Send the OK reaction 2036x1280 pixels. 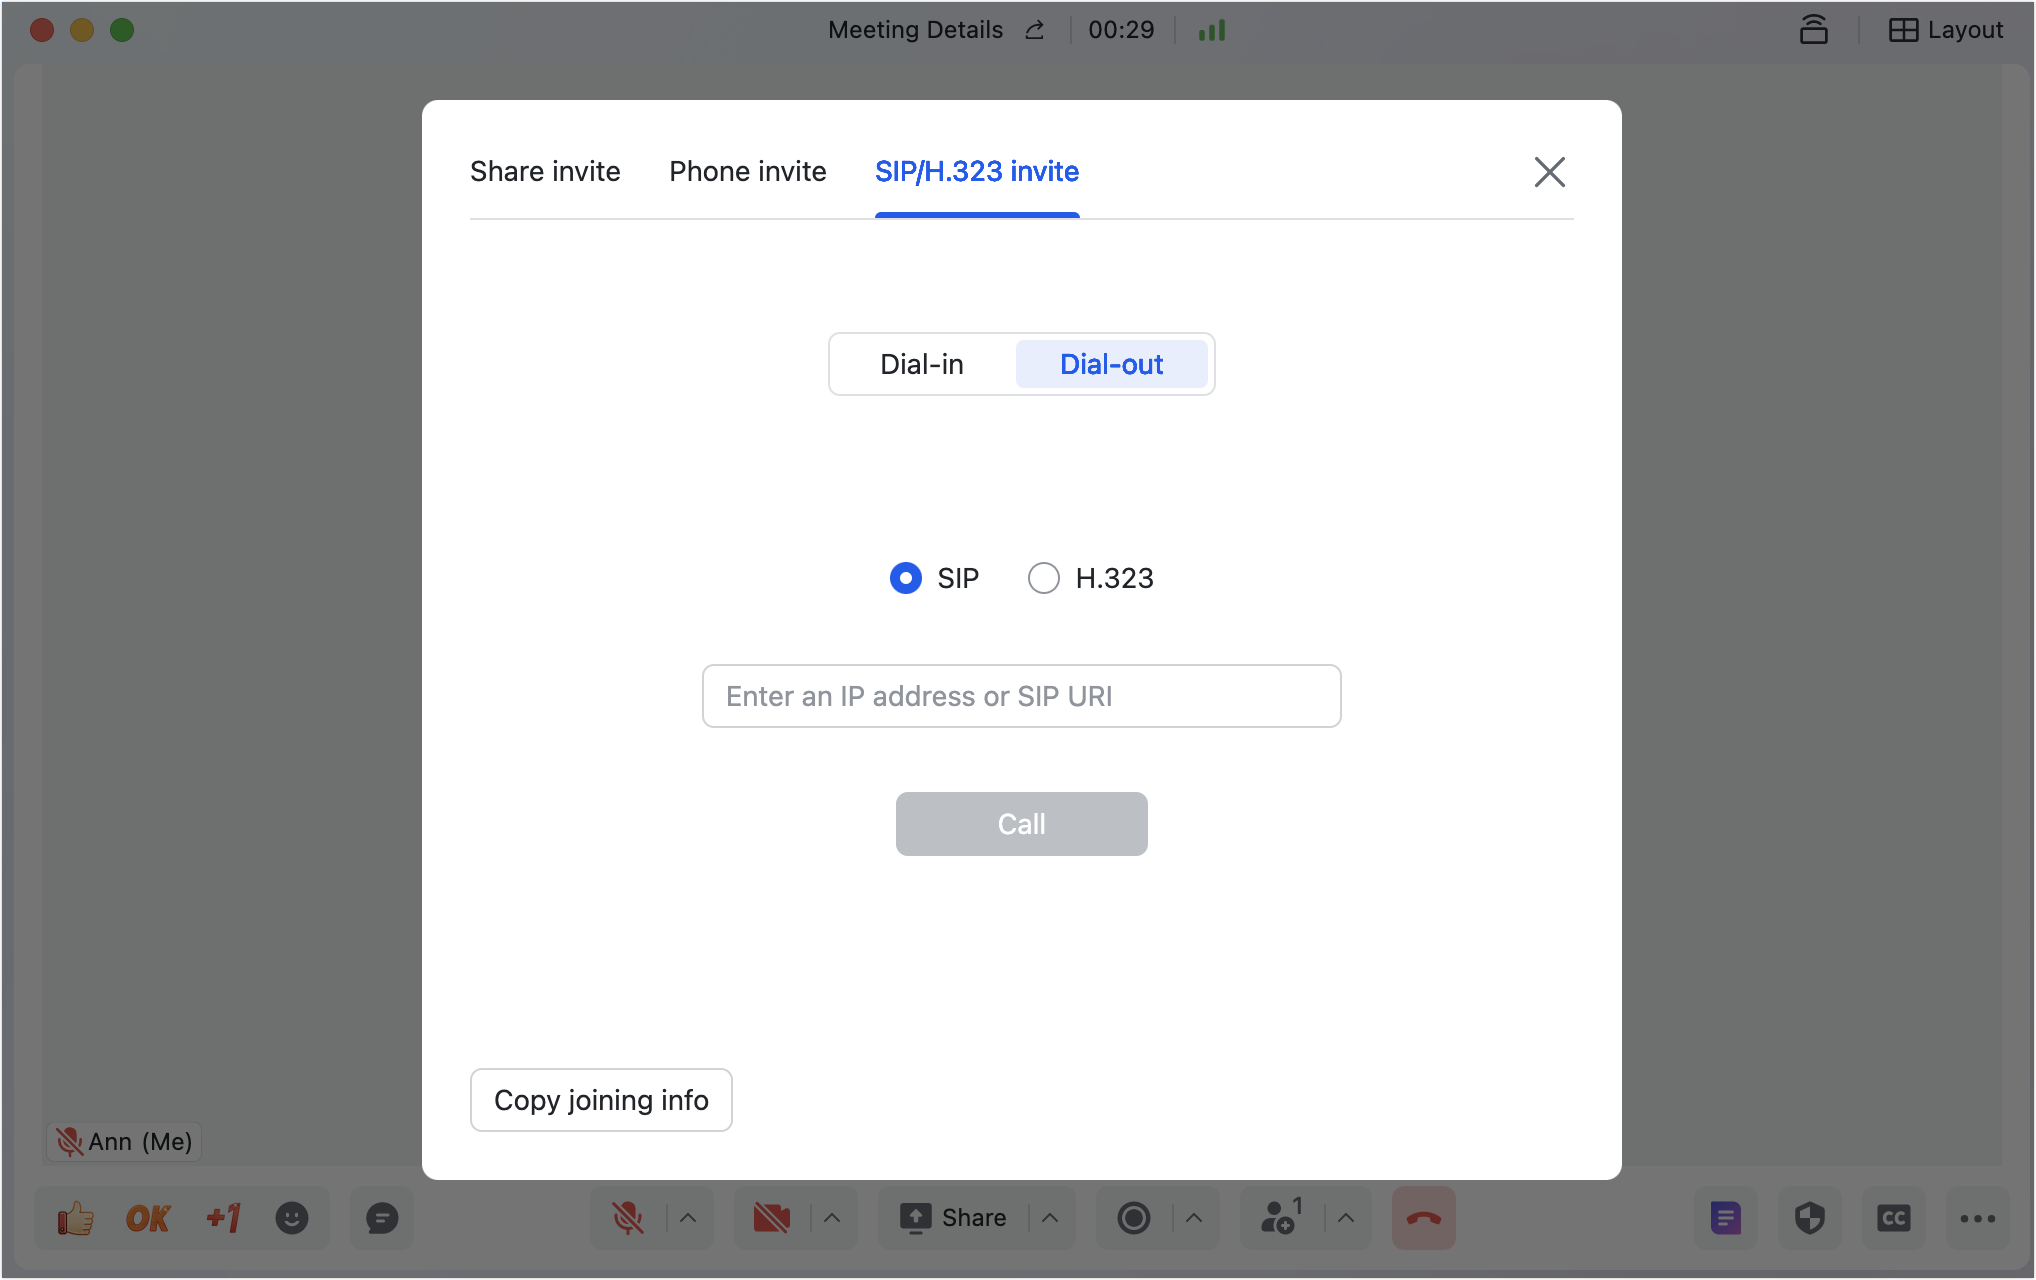click(148, 1218)
